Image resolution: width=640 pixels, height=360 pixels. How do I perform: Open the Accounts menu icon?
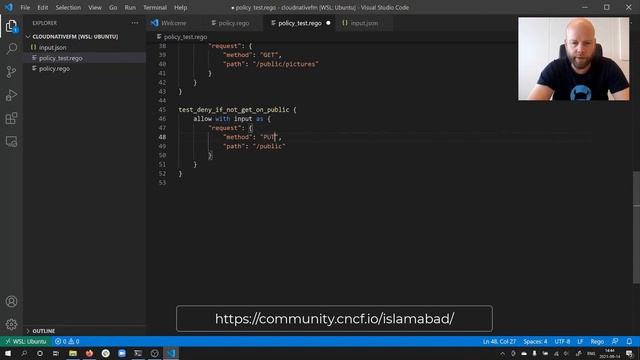coord(11,301)
